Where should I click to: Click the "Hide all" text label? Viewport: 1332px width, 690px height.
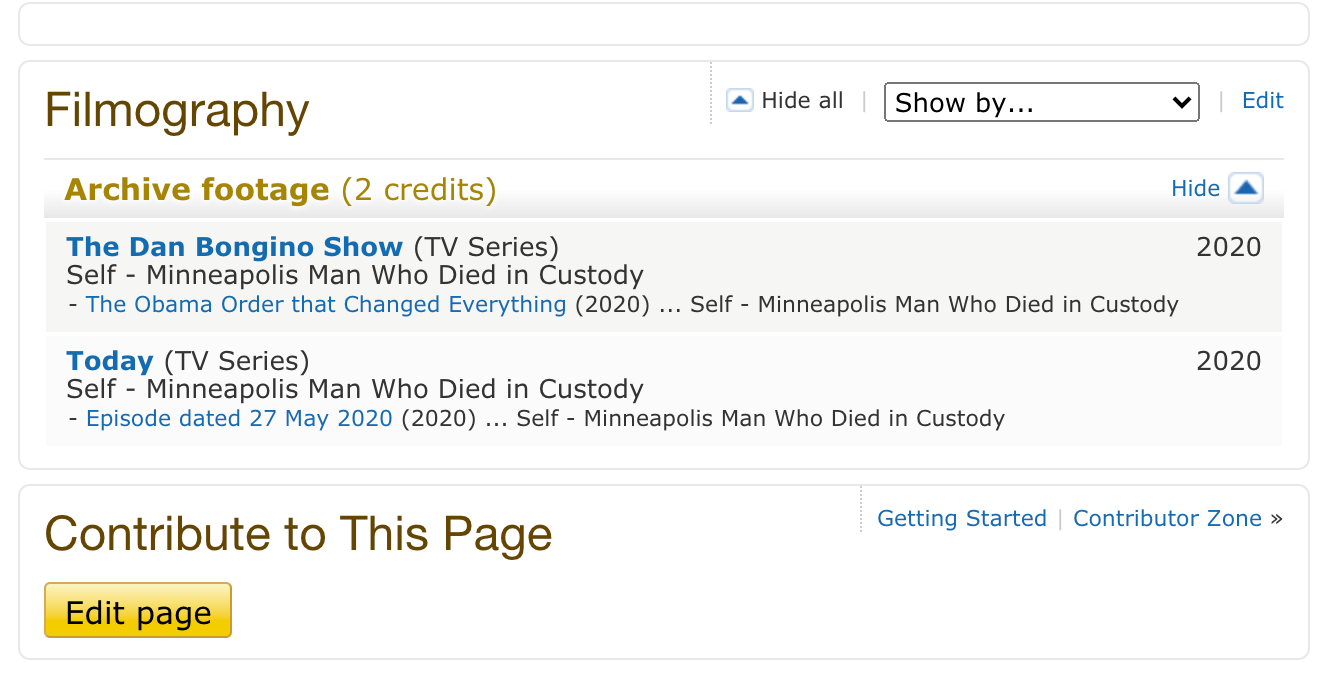click(x=802, y=101)
